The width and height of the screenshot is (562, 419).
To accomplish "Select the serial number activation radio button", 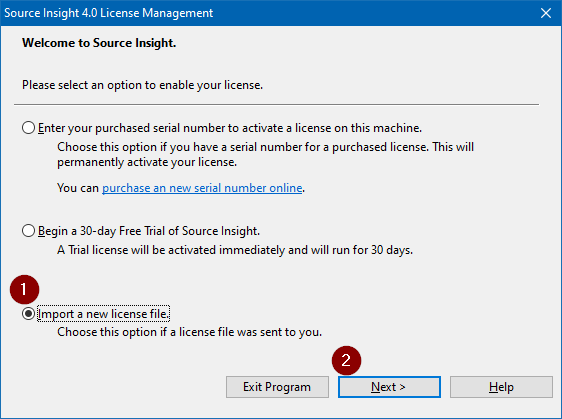I will tap(28, 128).
